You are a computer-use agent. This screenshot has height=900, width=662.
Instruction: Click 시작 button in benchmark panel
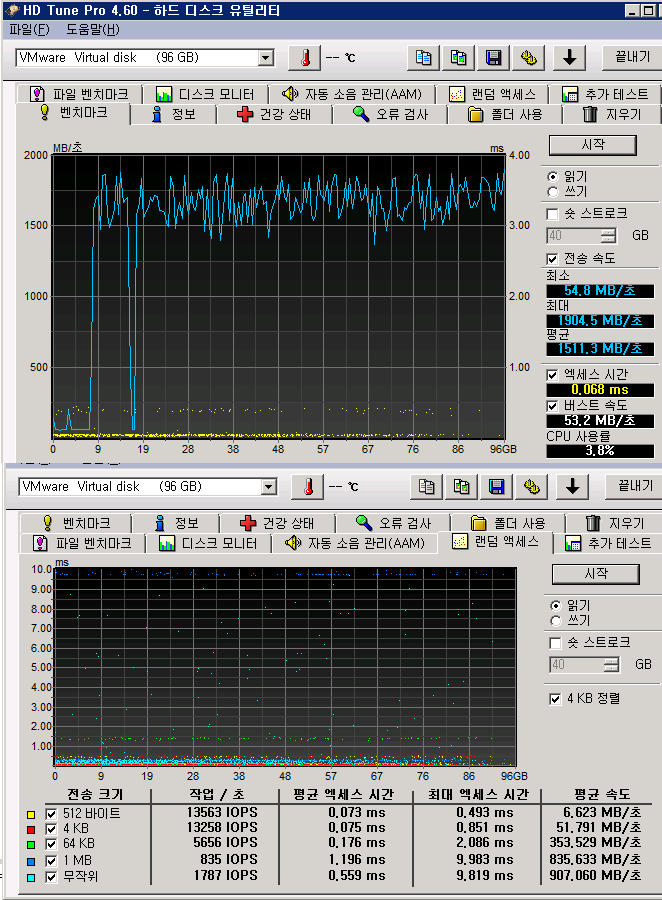tap(593, 145)
